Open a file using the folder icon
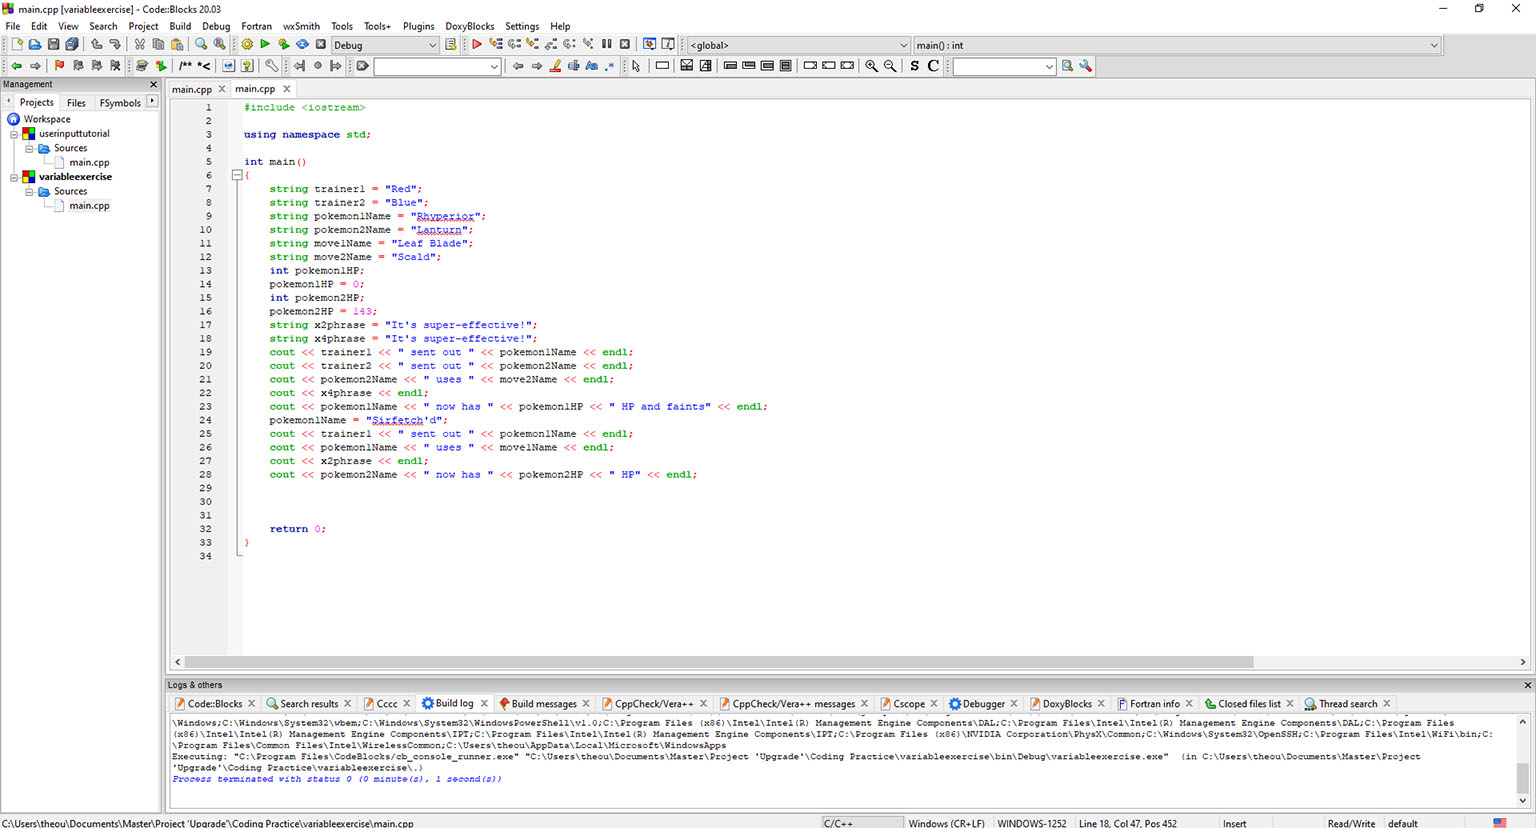Screen dimensions: 1536x828 click(x=35, y=45)
